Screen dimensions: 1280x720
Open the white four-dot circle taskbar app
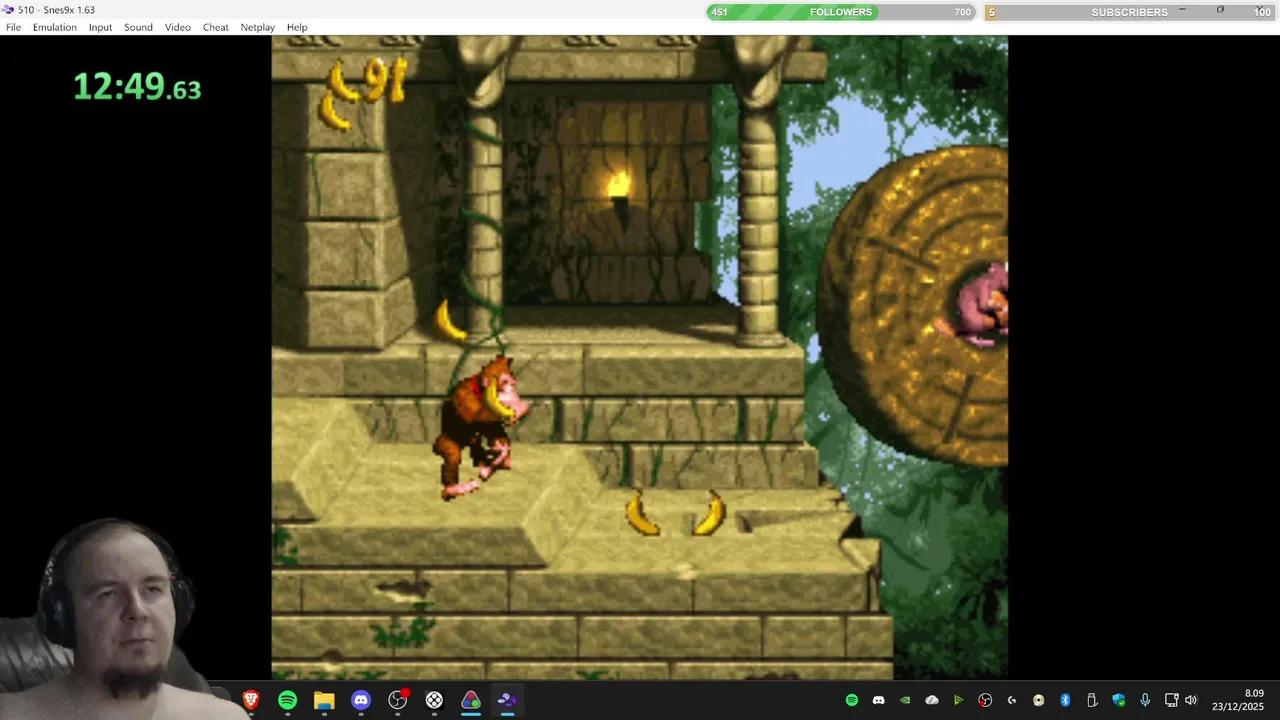pyautogui.click(x=434, y=700)
